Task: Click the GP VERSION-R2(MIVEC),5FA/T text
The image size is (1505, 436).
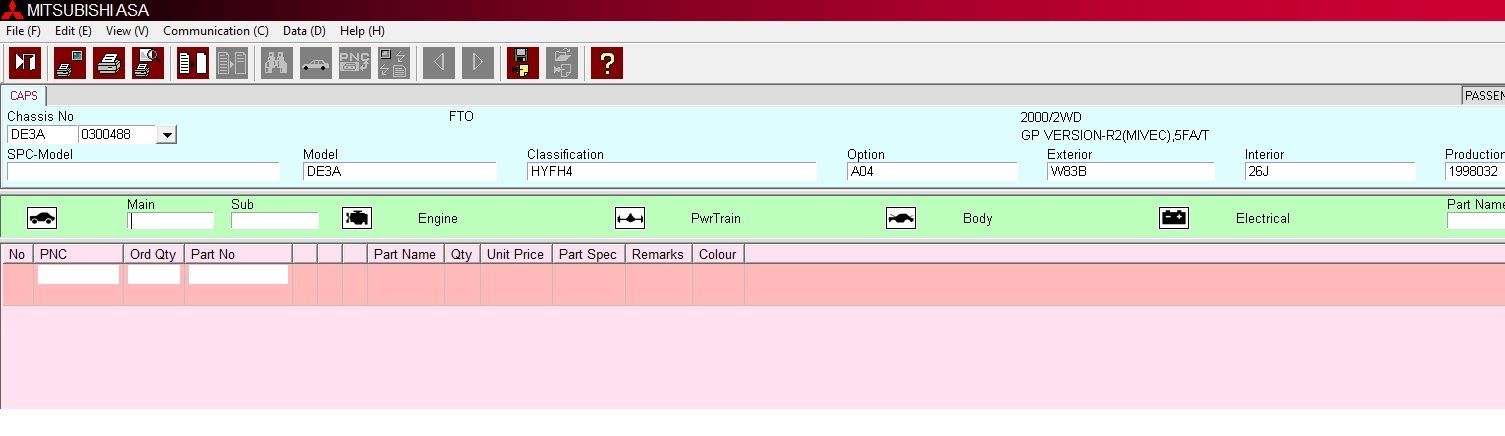Action: click(x=1115, y=135)
